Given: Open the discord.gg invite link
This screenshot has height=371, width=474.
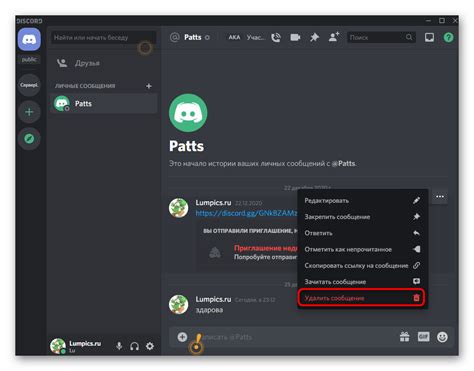Looking at the screenshot, I should tap(246, 213).
